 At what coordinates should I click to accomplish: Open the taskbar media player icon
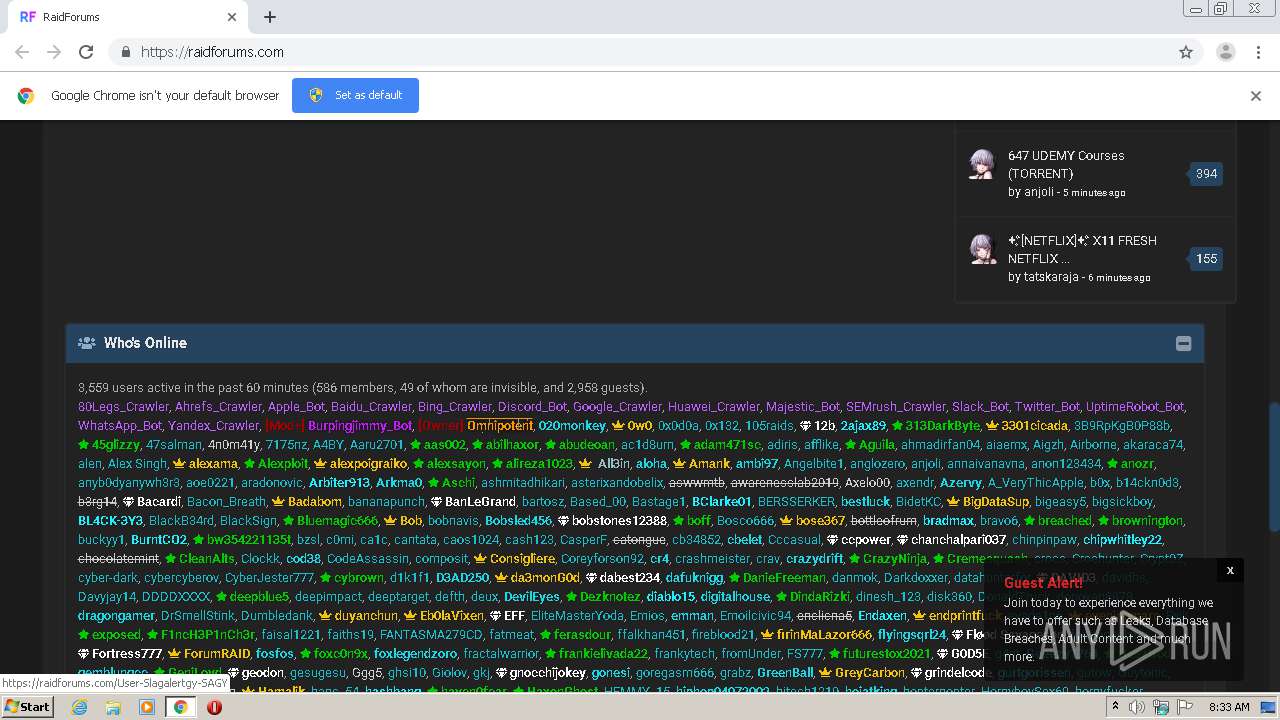click(147, 706)
